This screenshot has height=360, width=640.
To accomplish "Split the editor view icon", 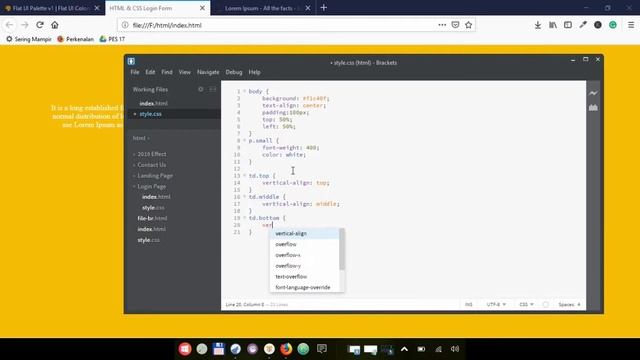I will tap(212, 89).
